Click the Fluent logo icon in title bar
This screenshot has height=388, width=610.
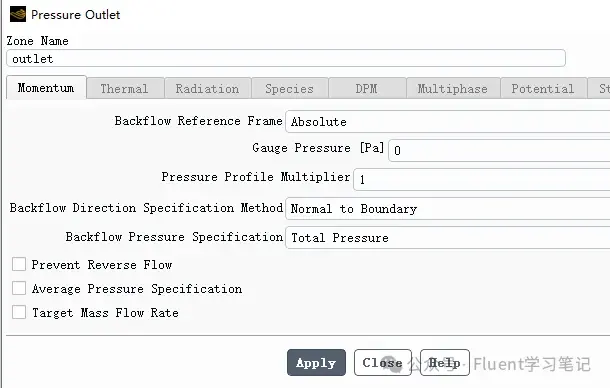[x=18, y=14]
